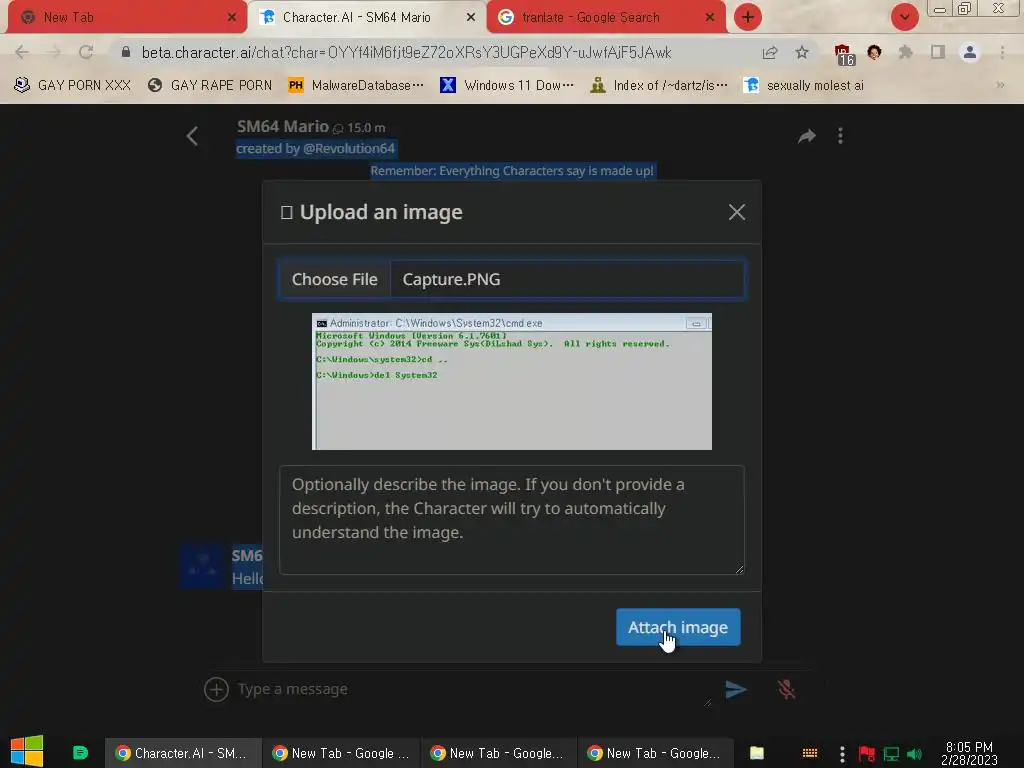
Task: Click the chat back chevron arrow
Action: 192,136
